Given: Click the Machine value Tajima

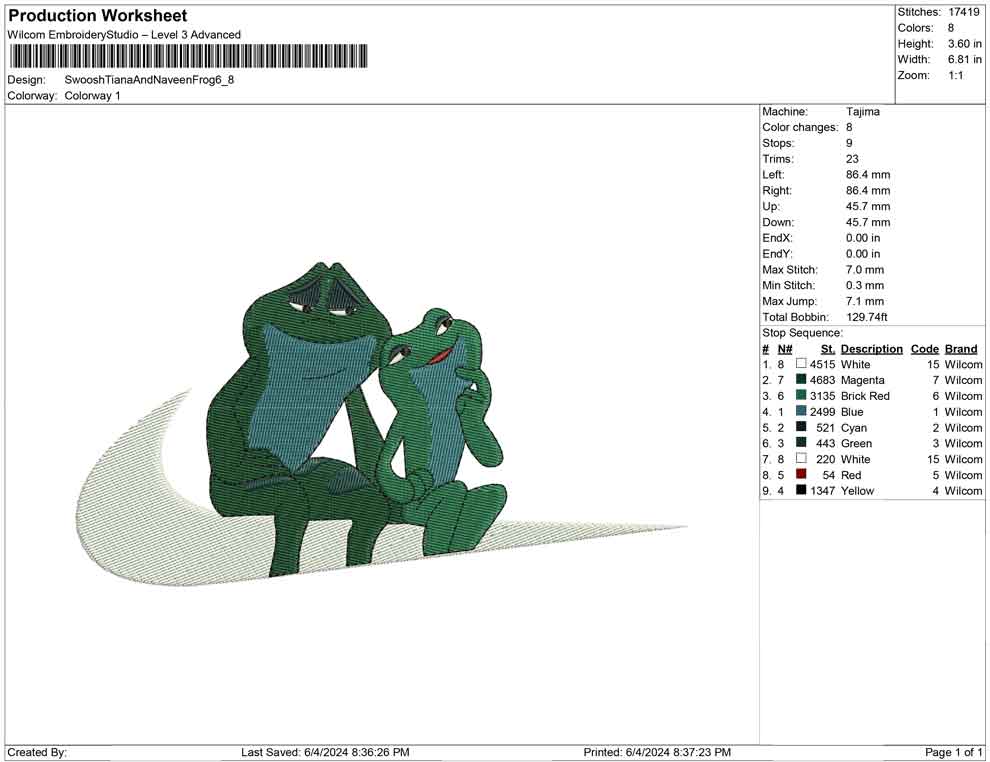Looking at the screenshot, I should coord(862,112).
